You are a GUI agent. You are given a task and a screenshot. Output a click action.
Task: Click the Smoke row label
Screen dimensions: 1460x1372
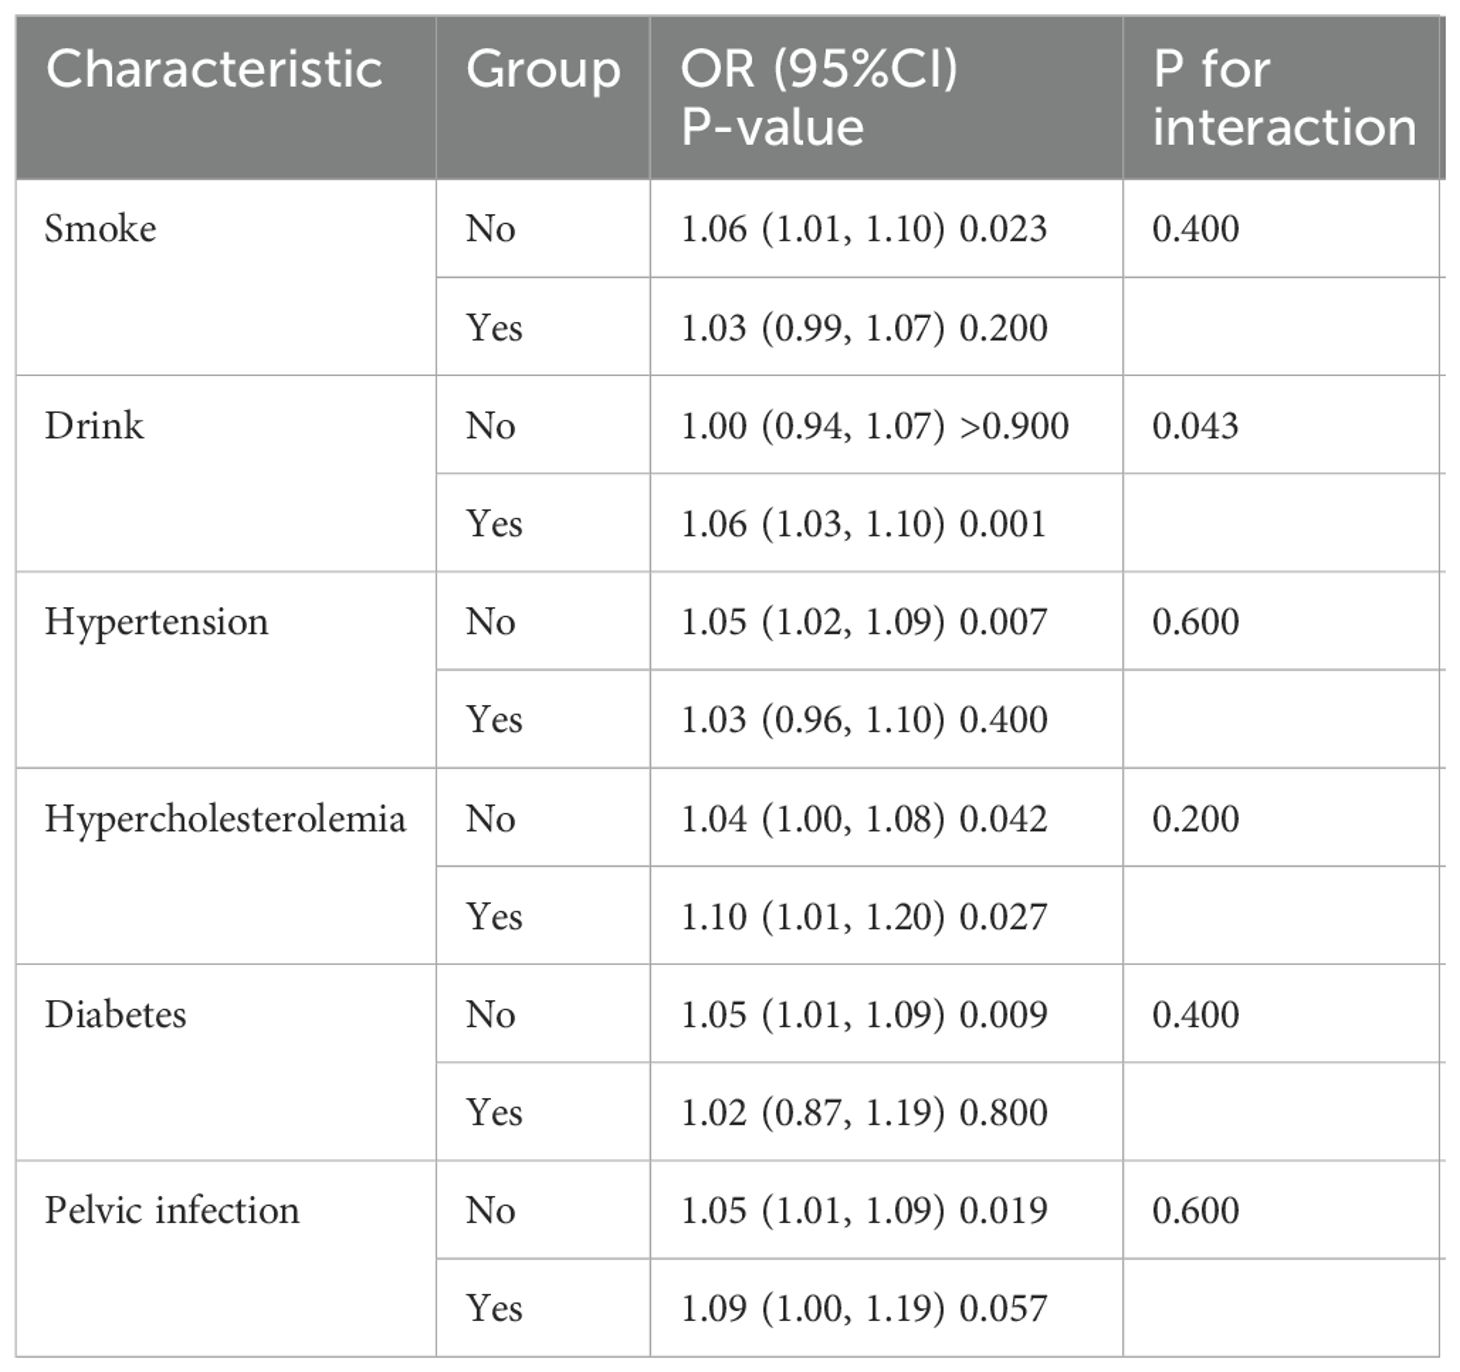tap(100, 229)
